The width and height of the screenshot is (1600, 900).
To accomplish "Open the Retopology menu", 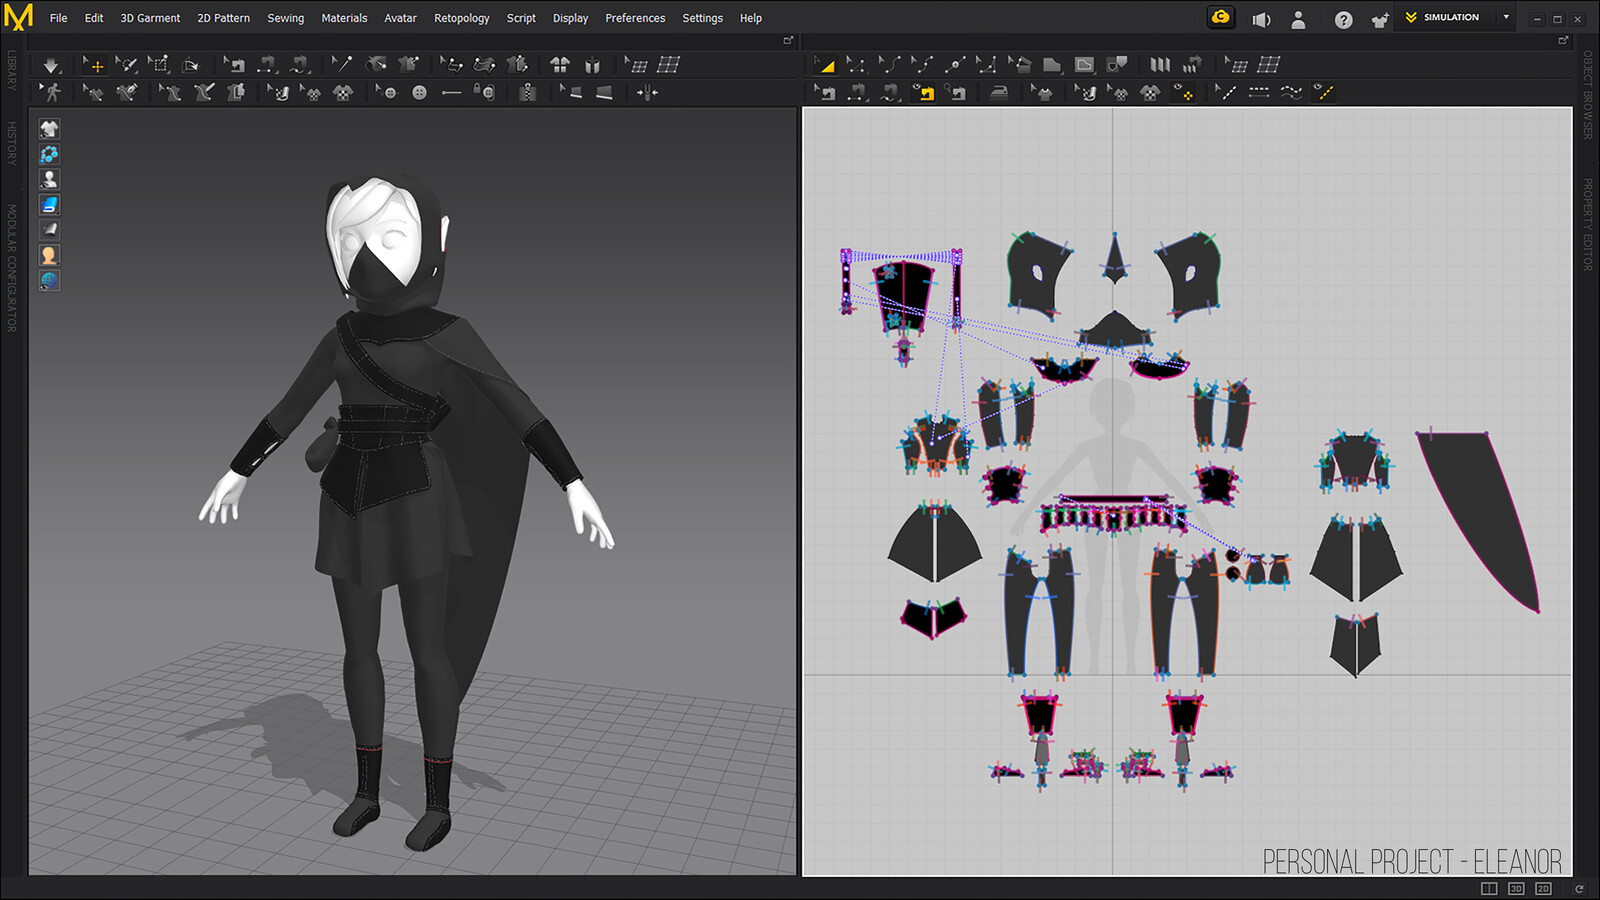I will click(x=461, y=18).
